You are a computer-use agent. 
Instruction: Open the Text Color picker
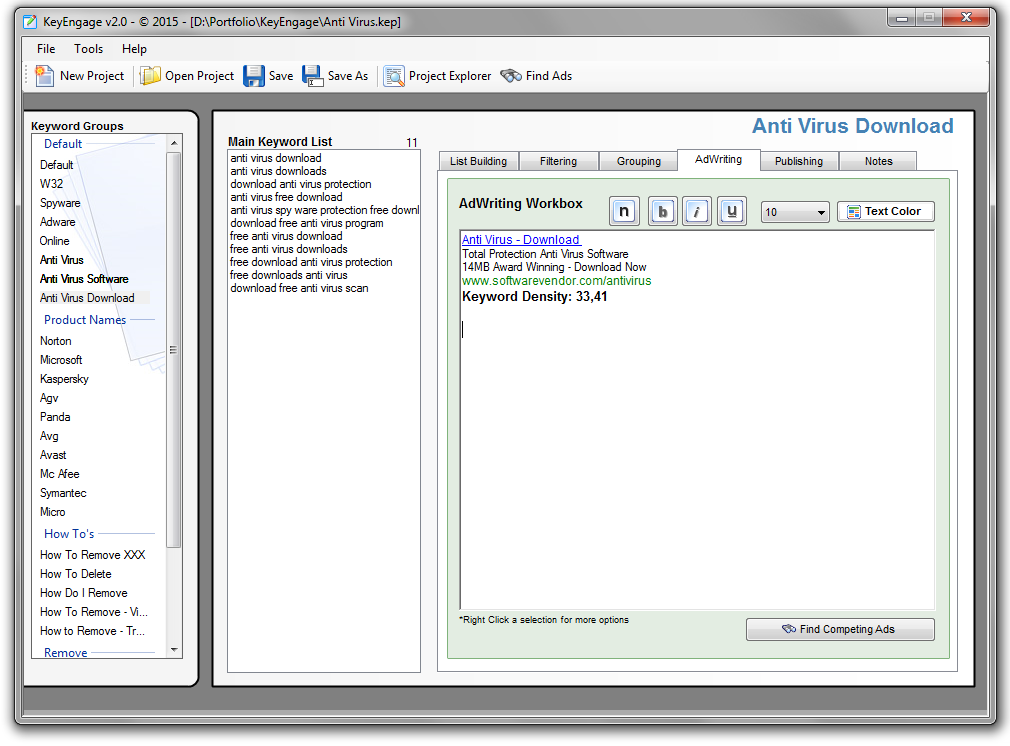tap(885, 211)
